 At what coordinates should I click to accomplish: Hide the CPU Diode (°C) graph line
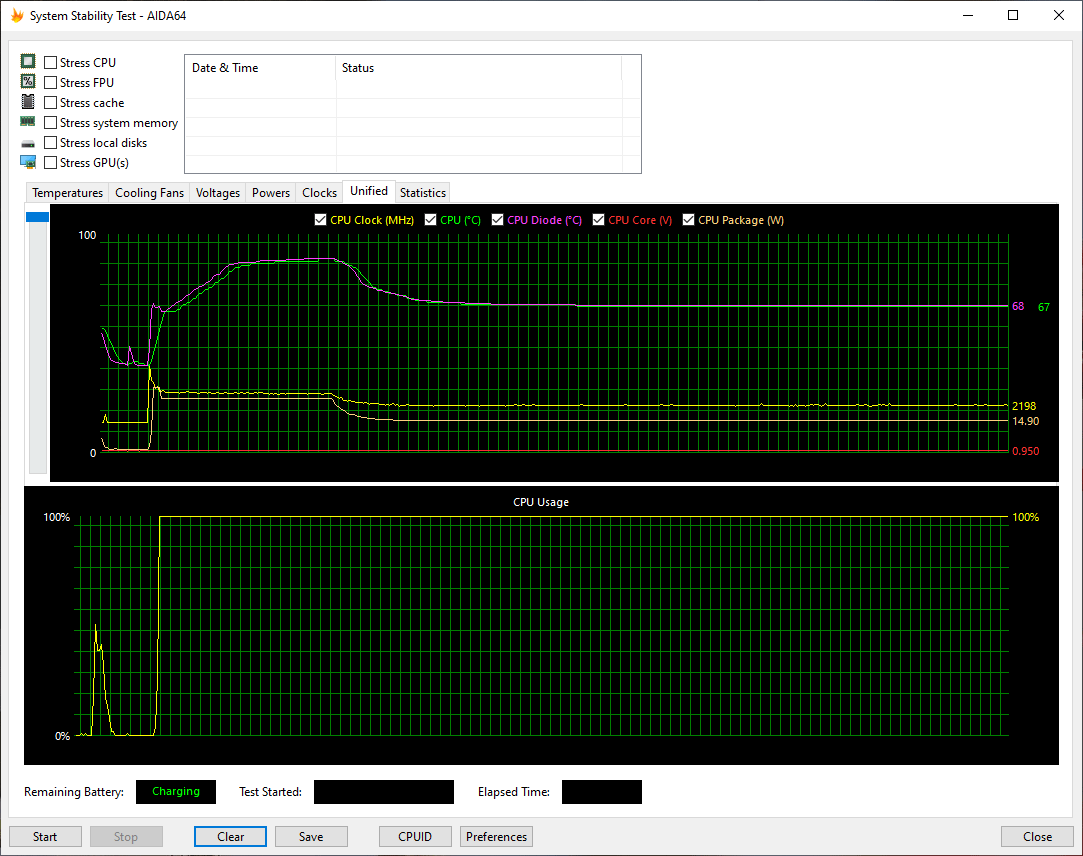(x=497, y=220)
